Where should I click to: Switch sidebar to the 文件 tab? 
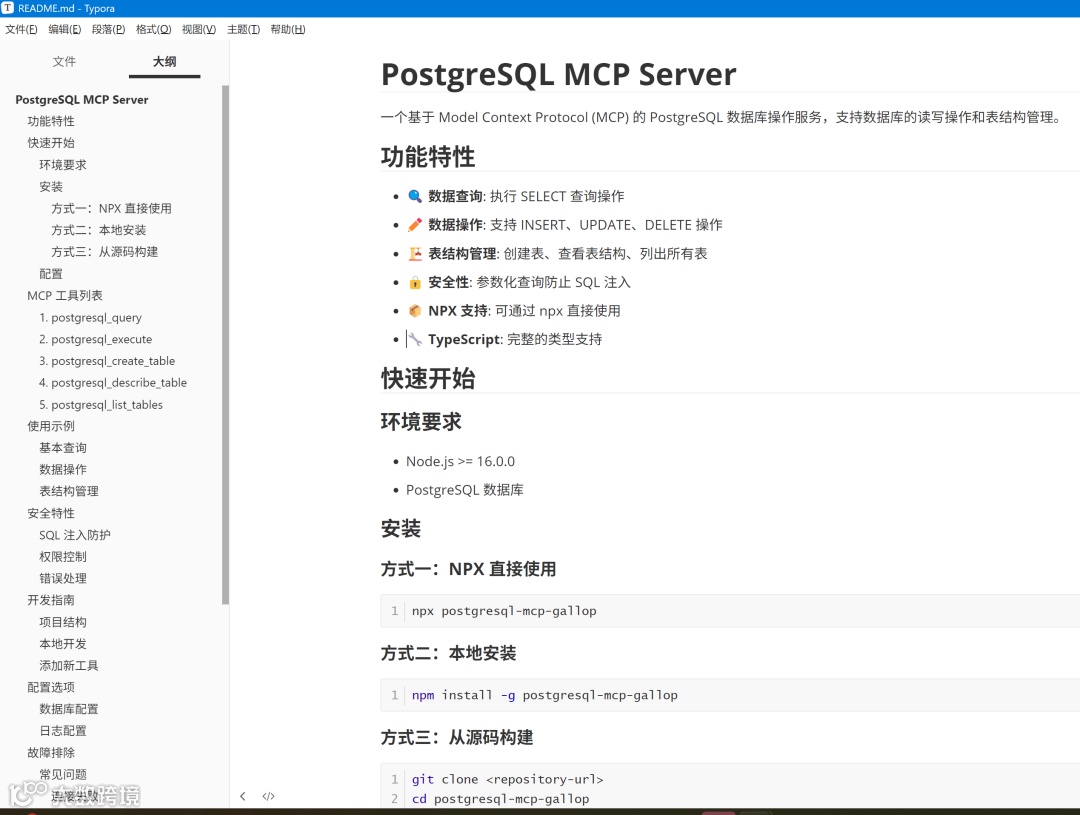click(x=64, y=61)
